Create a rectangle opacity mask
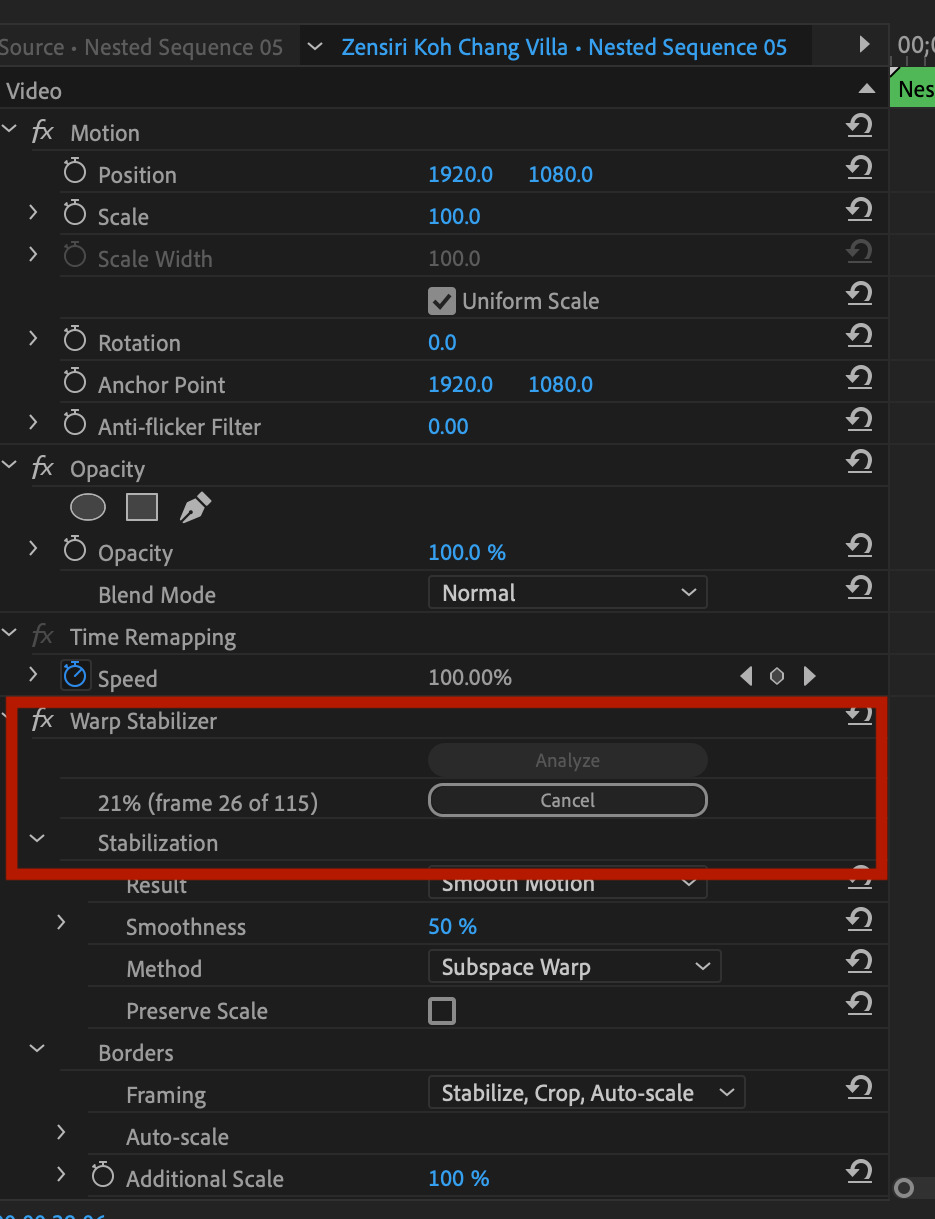935x1219 pixels. [x=141, y=507]
